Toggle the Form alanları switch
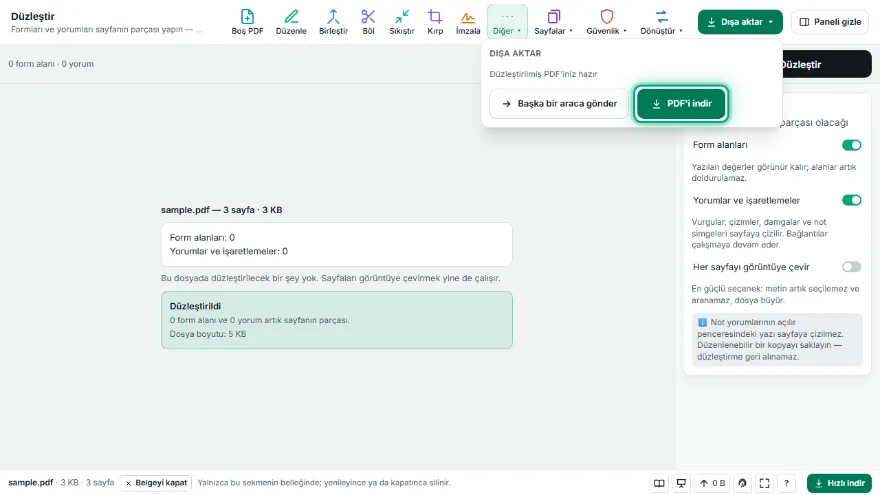880x495 pixels. pos(851,145)
